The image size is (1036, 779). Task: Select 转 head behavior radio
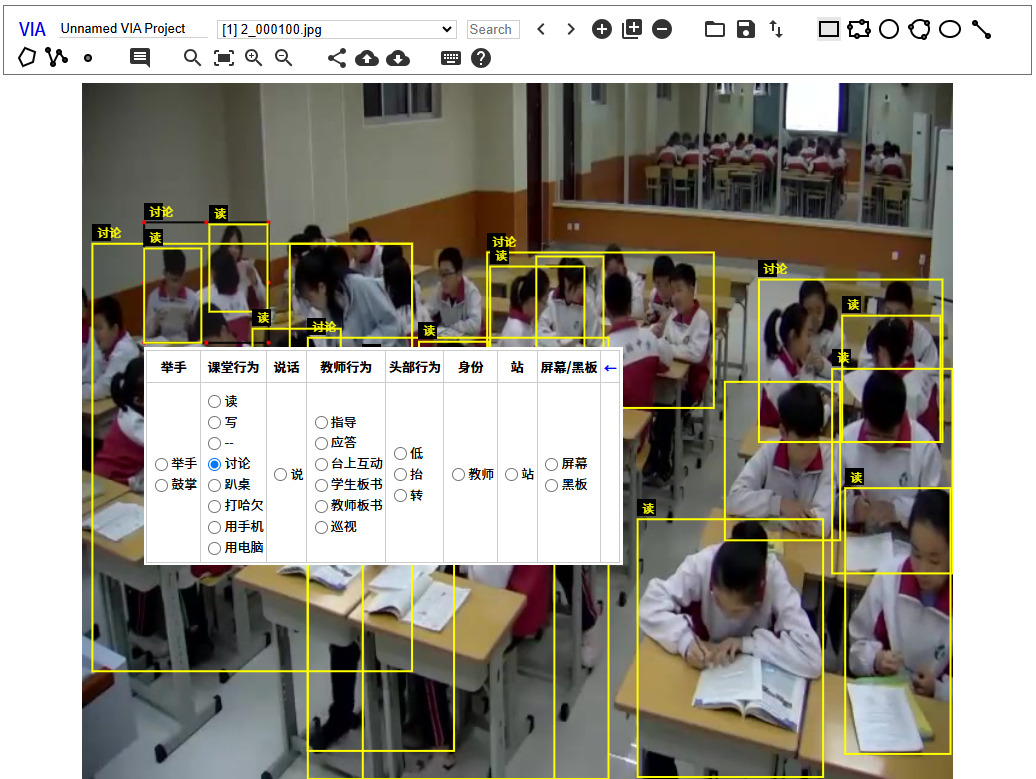click(x=400, y=496)
